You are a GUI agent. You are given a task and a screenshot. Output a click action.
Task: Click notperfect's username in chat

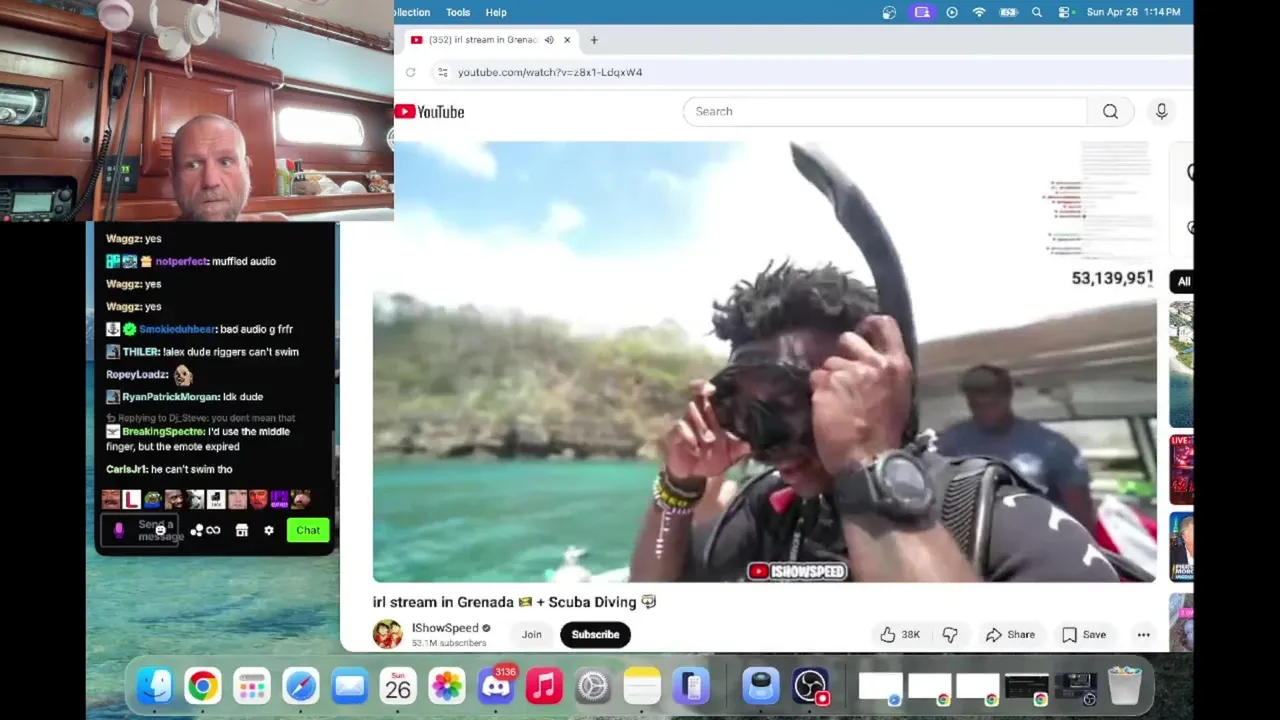(x=181, y=261)
